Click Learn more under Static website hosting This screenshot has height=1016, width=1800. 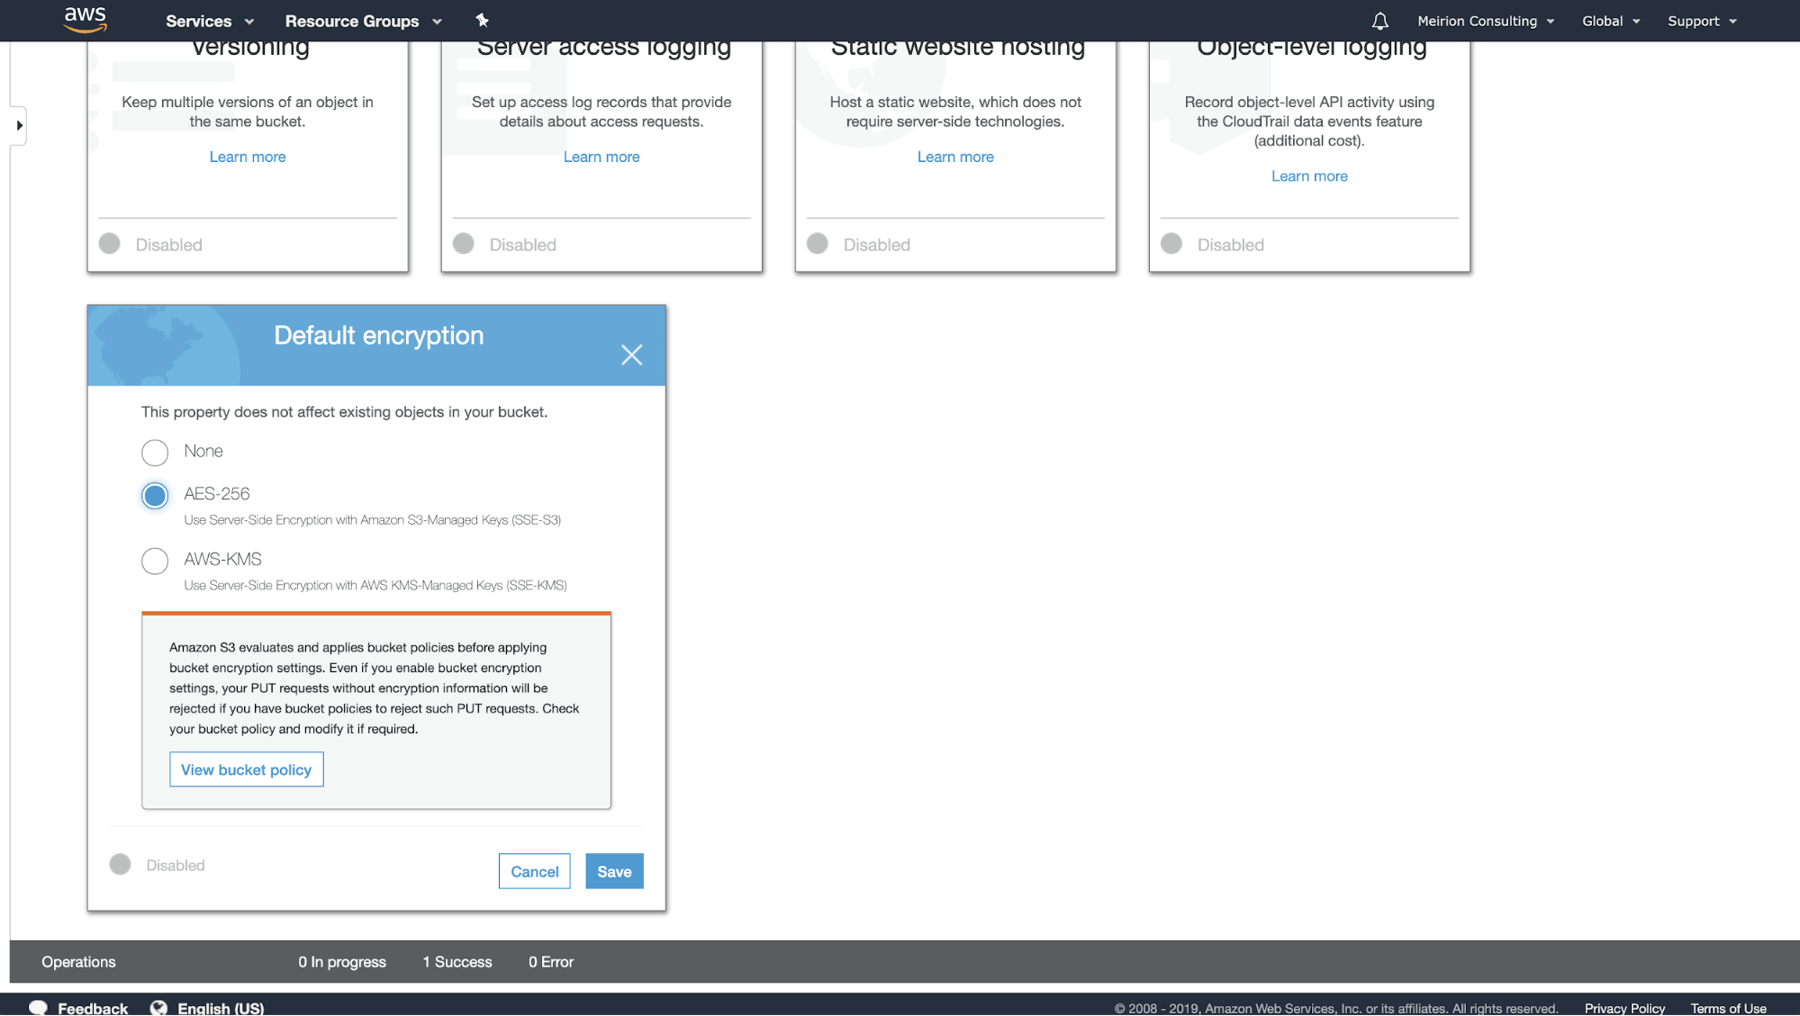coord(955,157)
